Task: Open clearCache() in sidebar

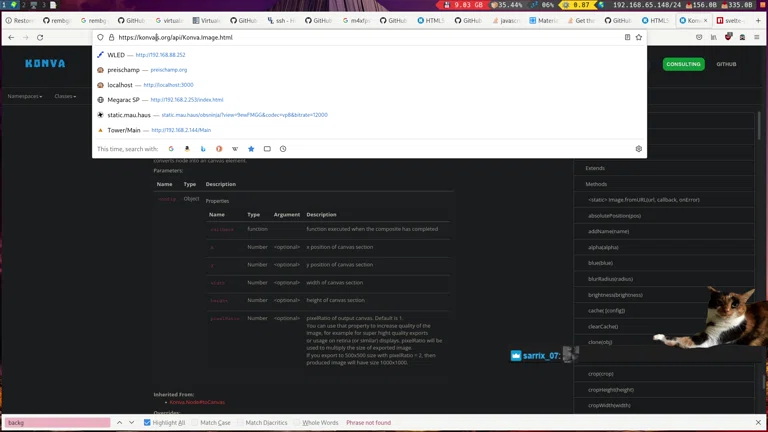Action: coord(603,326)
